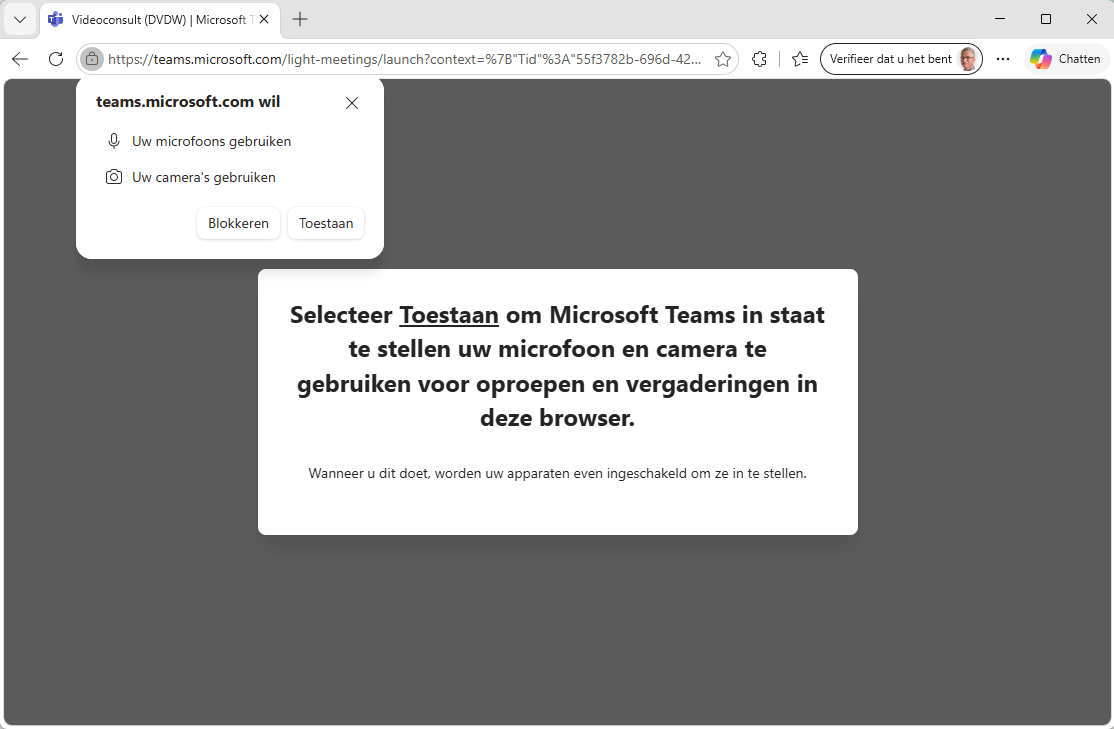Expand the tab actions dropdown chevron
This screenshot has width=1114, height=729.
[20, 19]
